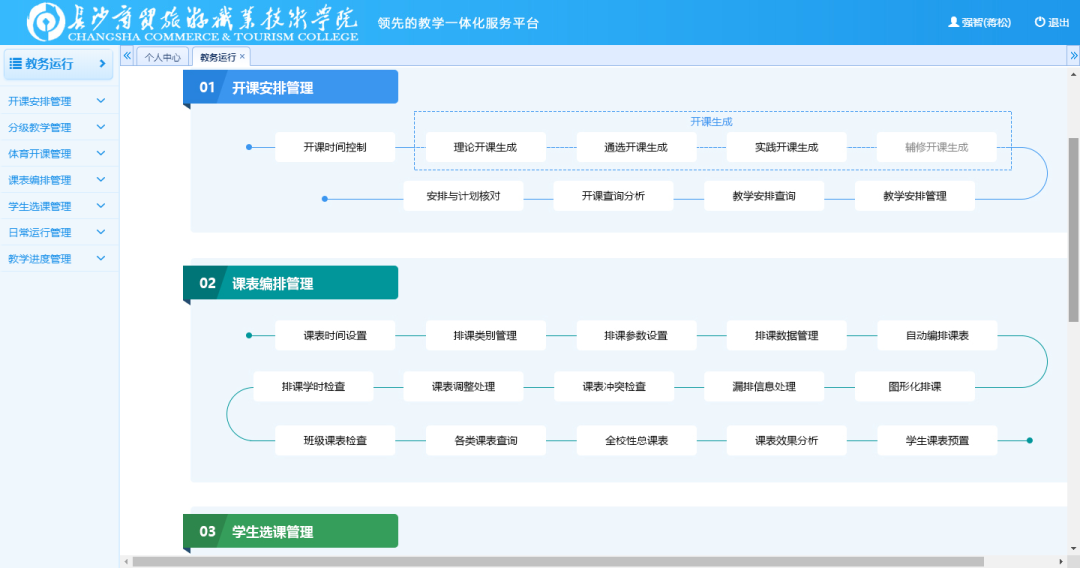Viewport: 1080px width, 568px height.
Task: Close the 教务运行 tab
Action: point(242,57)
